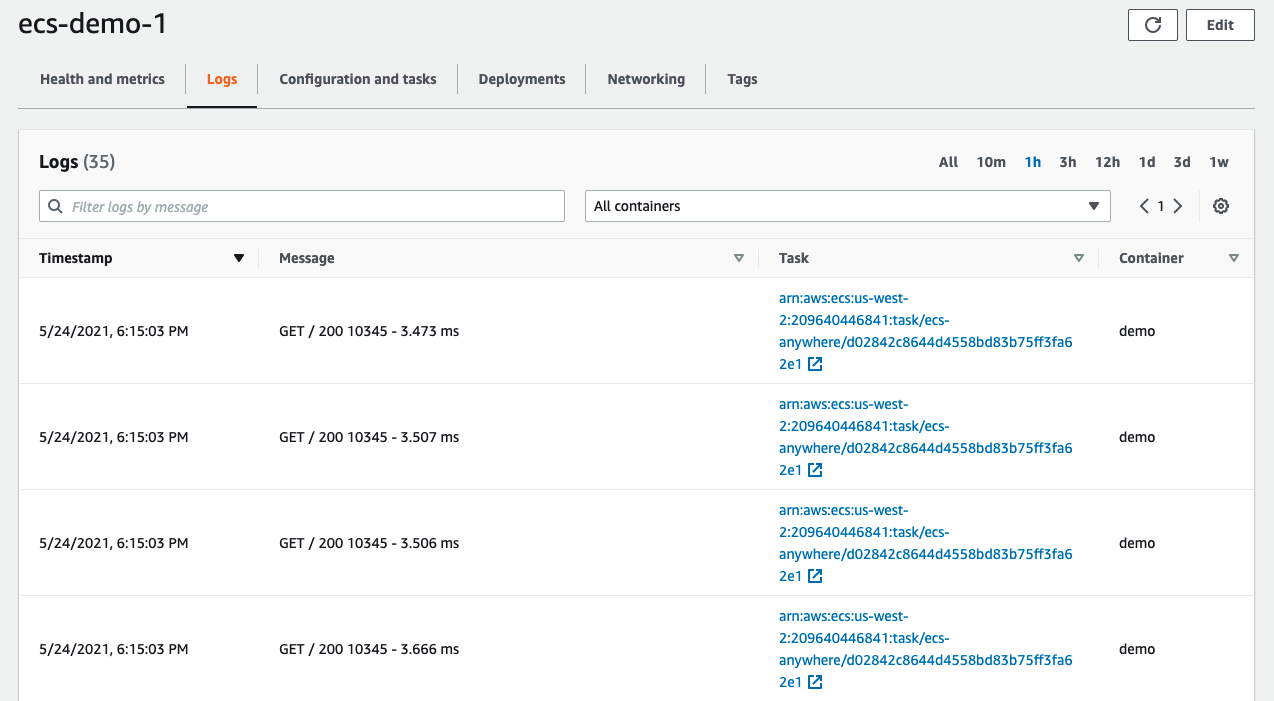Select 10m time range
The width and height of the screenshot is (1274, 701).
point(991,162)
